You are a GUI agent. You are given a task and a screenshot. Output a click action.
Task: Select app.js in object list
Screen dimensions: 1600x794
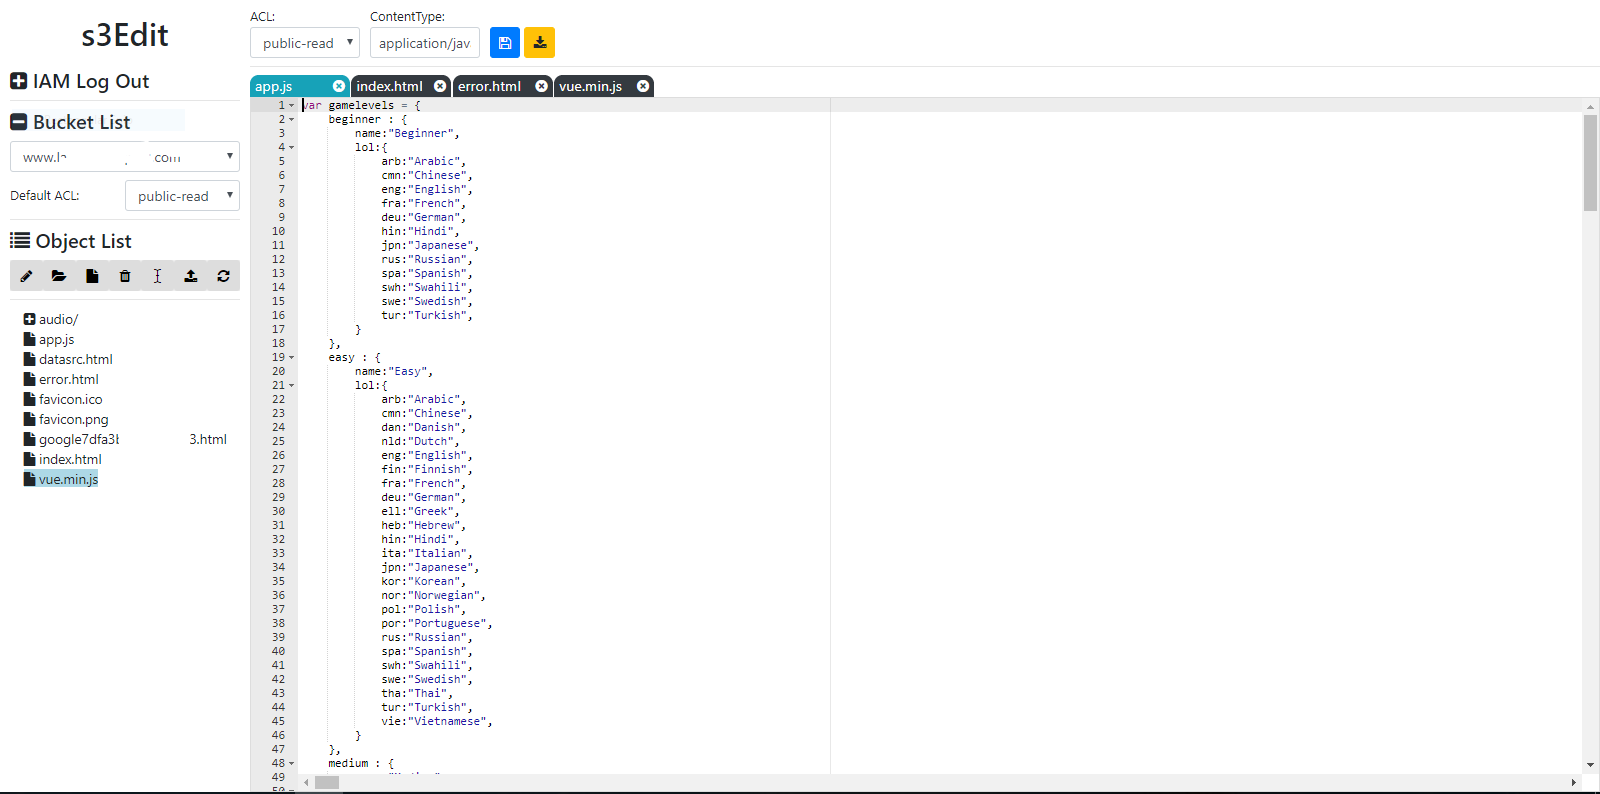pyautogui.click(x=56, y=339)
